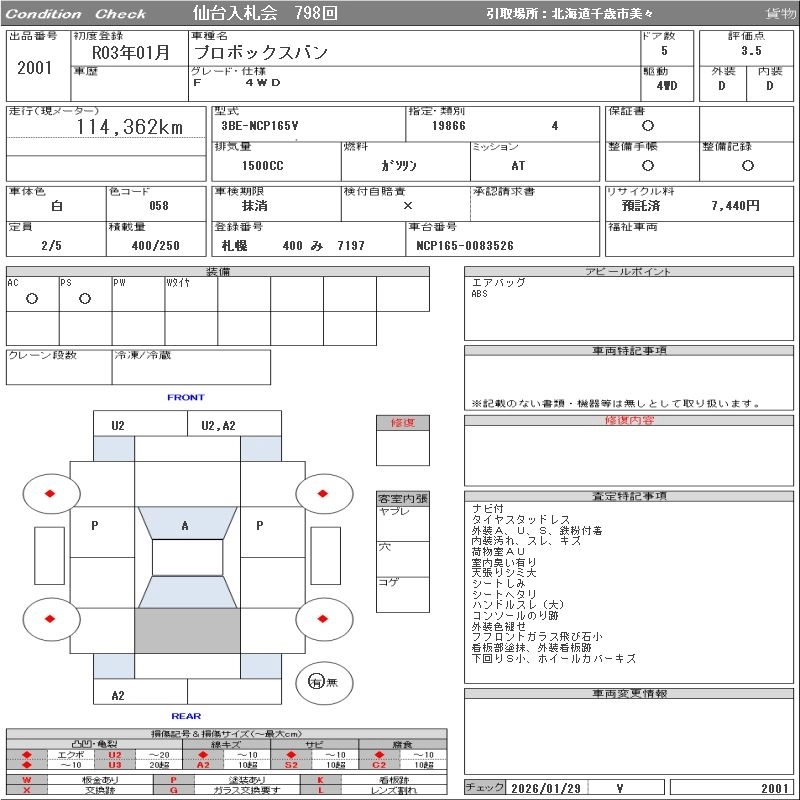Screen dimensions: 800x800
Task: Click the 査定特記事項 section header
Action: coord(629,496)
